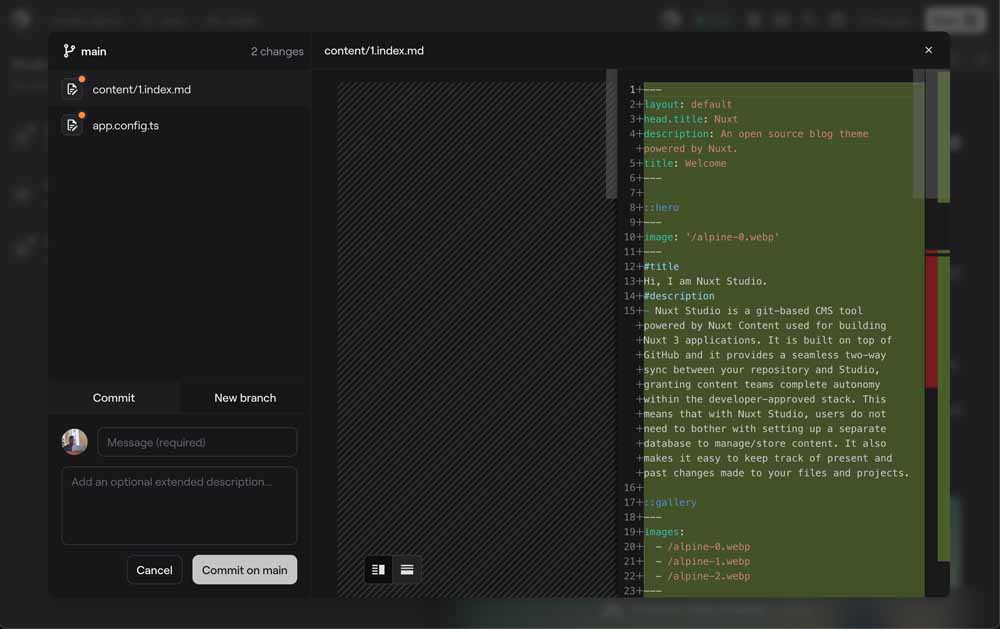The width and height of the screenshot is (1000, 629).
Task: Toggle the diff layout switcher
Action: [392, 568]
